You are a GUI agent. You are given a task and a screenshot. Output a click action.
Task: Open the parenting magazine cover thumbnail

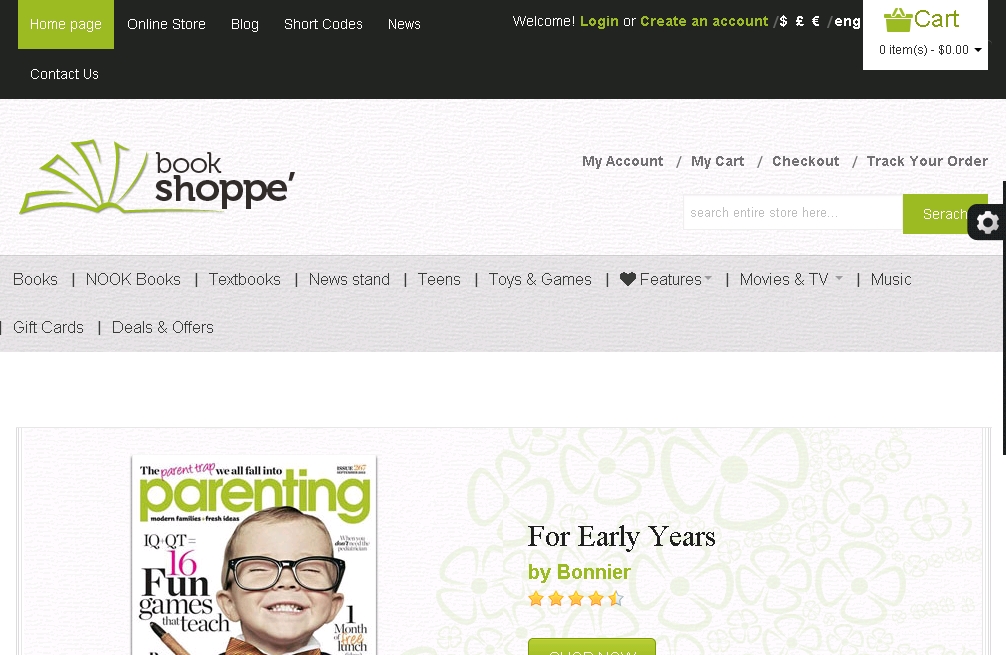254,556
